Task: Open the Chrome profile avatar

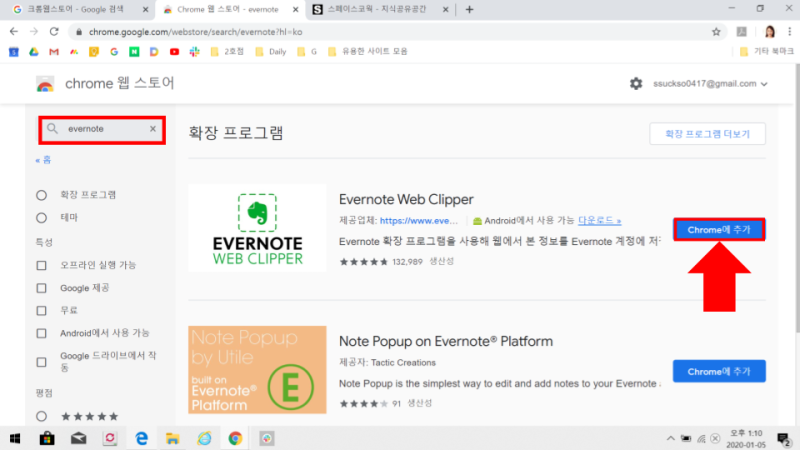Action: (x=769, y=32)
